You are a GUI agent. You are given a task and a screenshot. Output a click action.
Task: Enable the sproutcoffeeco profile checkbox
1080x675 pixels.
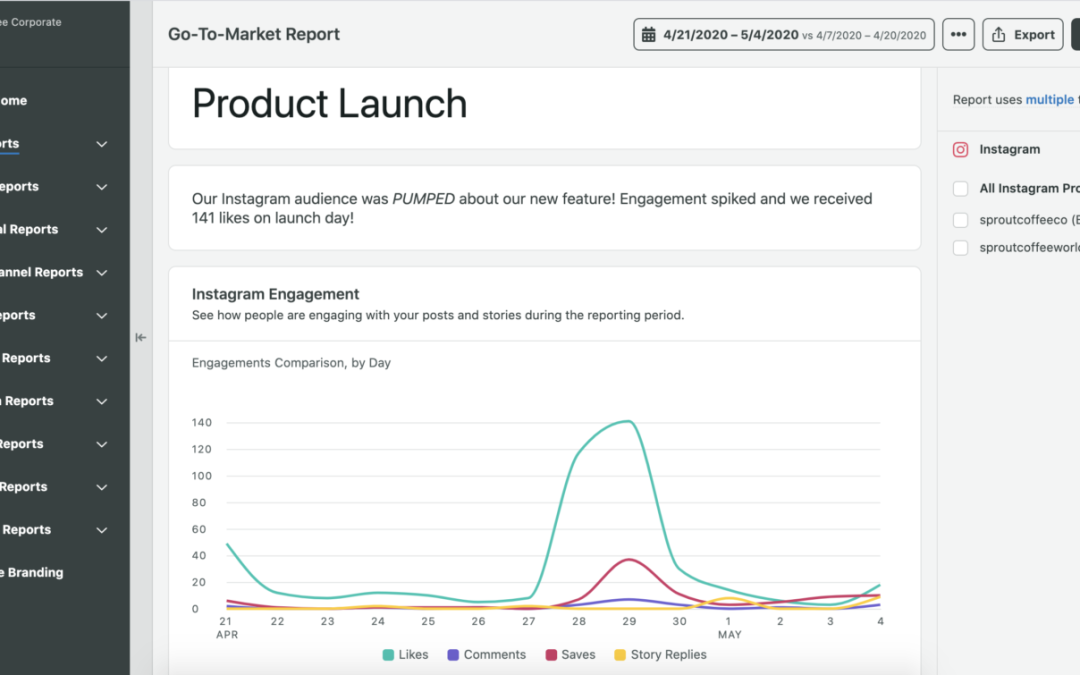[x=960, y=219]
